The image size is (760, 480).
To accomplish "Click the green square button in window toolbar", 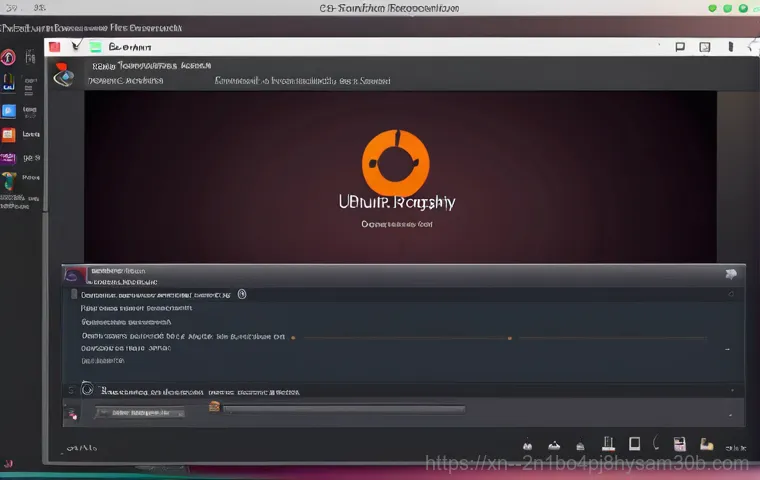I will pos(95,47).
